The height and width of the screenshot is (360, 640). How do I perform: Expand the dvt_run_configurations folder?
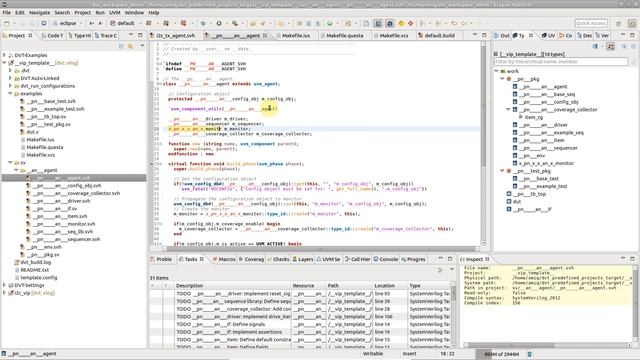[x=10, y=86]
